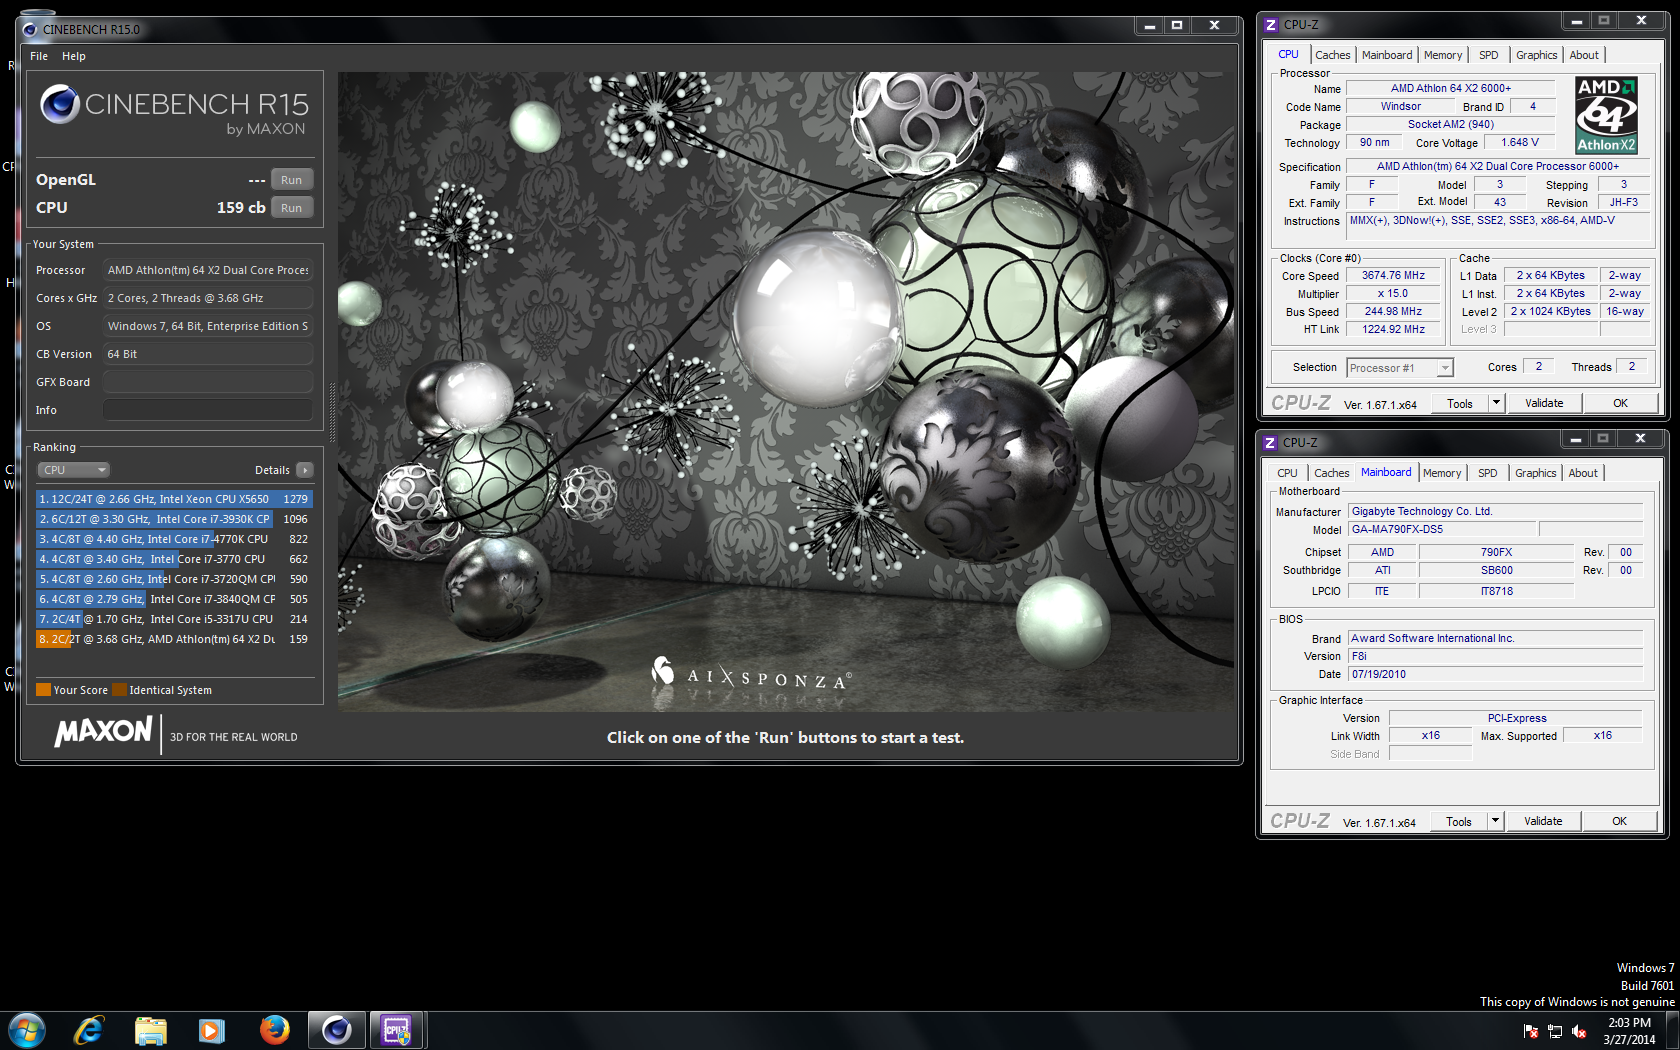The height and width of the screenshot is (1050, 1680).
Task: Open the Windows Start menu orb
Action: [27, 1030]
